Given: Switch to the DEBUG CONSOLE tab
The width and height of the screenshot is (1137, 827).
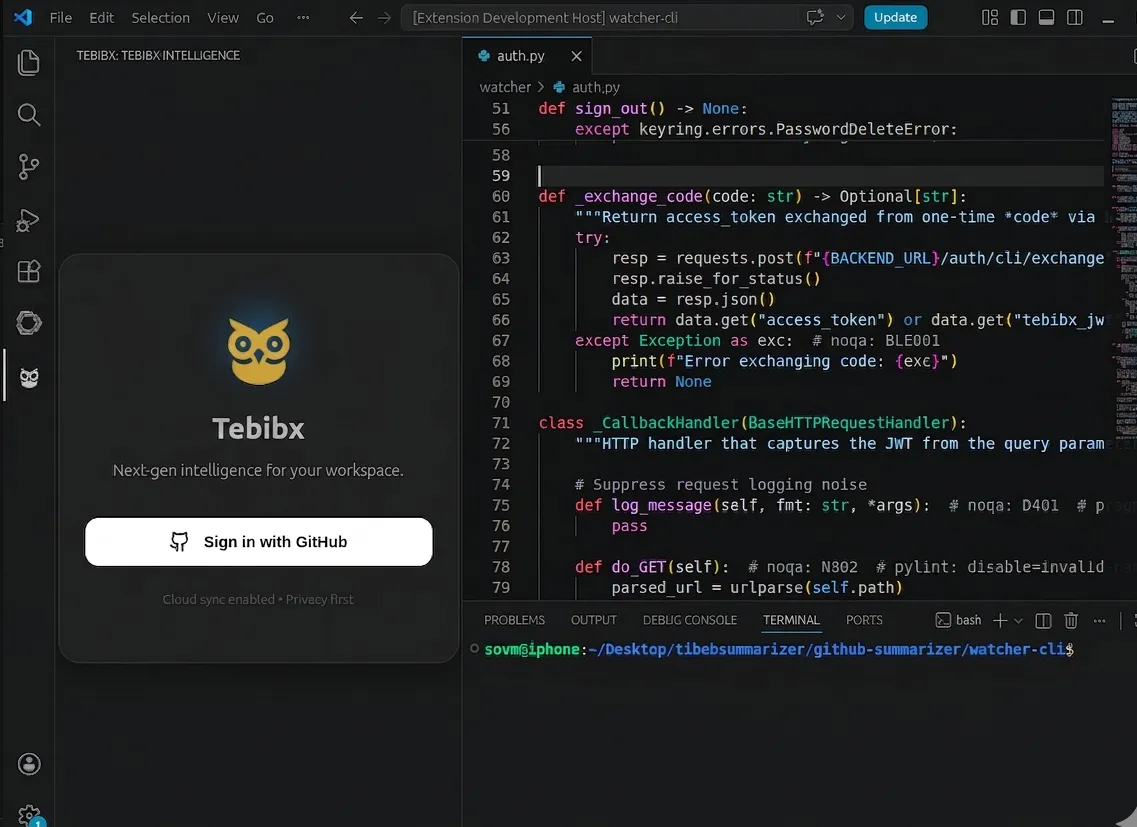Looking at the screenshot, I should tap(690, 620).
